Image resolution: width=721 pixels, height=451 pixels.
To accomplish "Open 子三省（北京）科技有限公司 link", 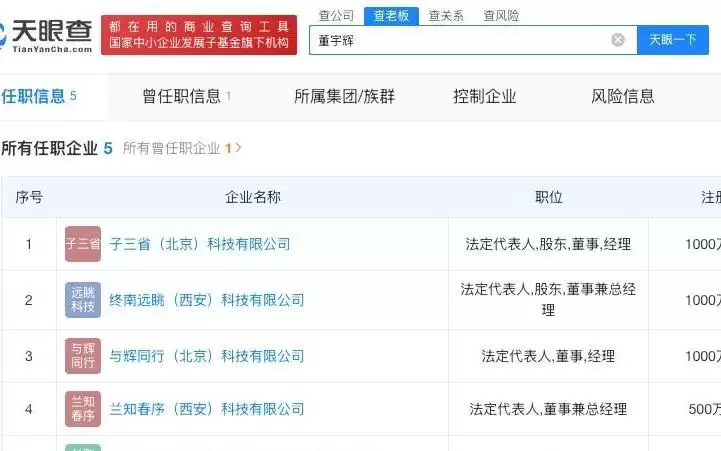I will tap(200, 244).
